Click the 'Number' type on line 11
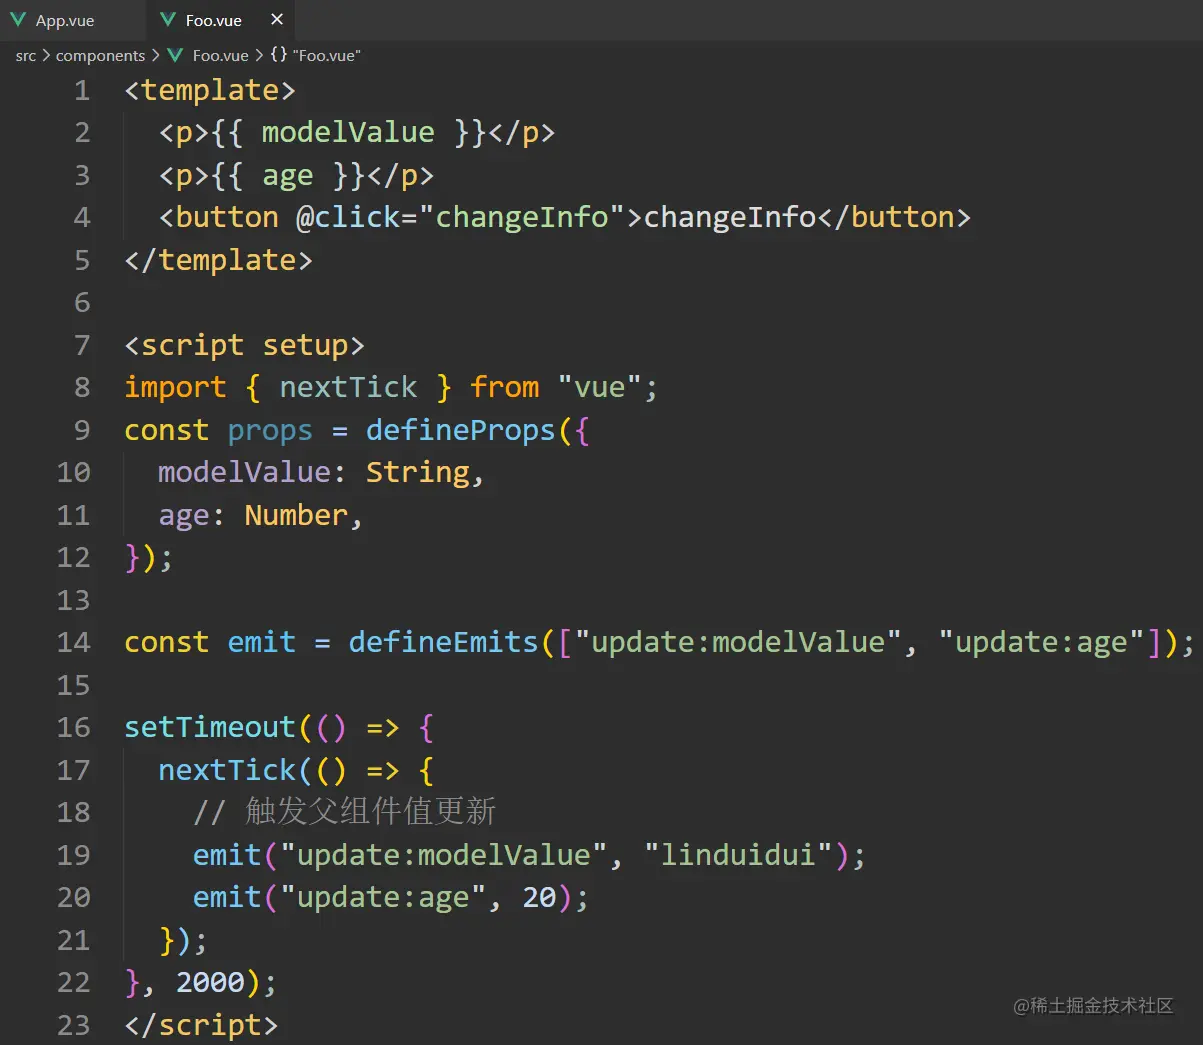The height and width of the screenshot is (1045, 1203). point(296,516)
